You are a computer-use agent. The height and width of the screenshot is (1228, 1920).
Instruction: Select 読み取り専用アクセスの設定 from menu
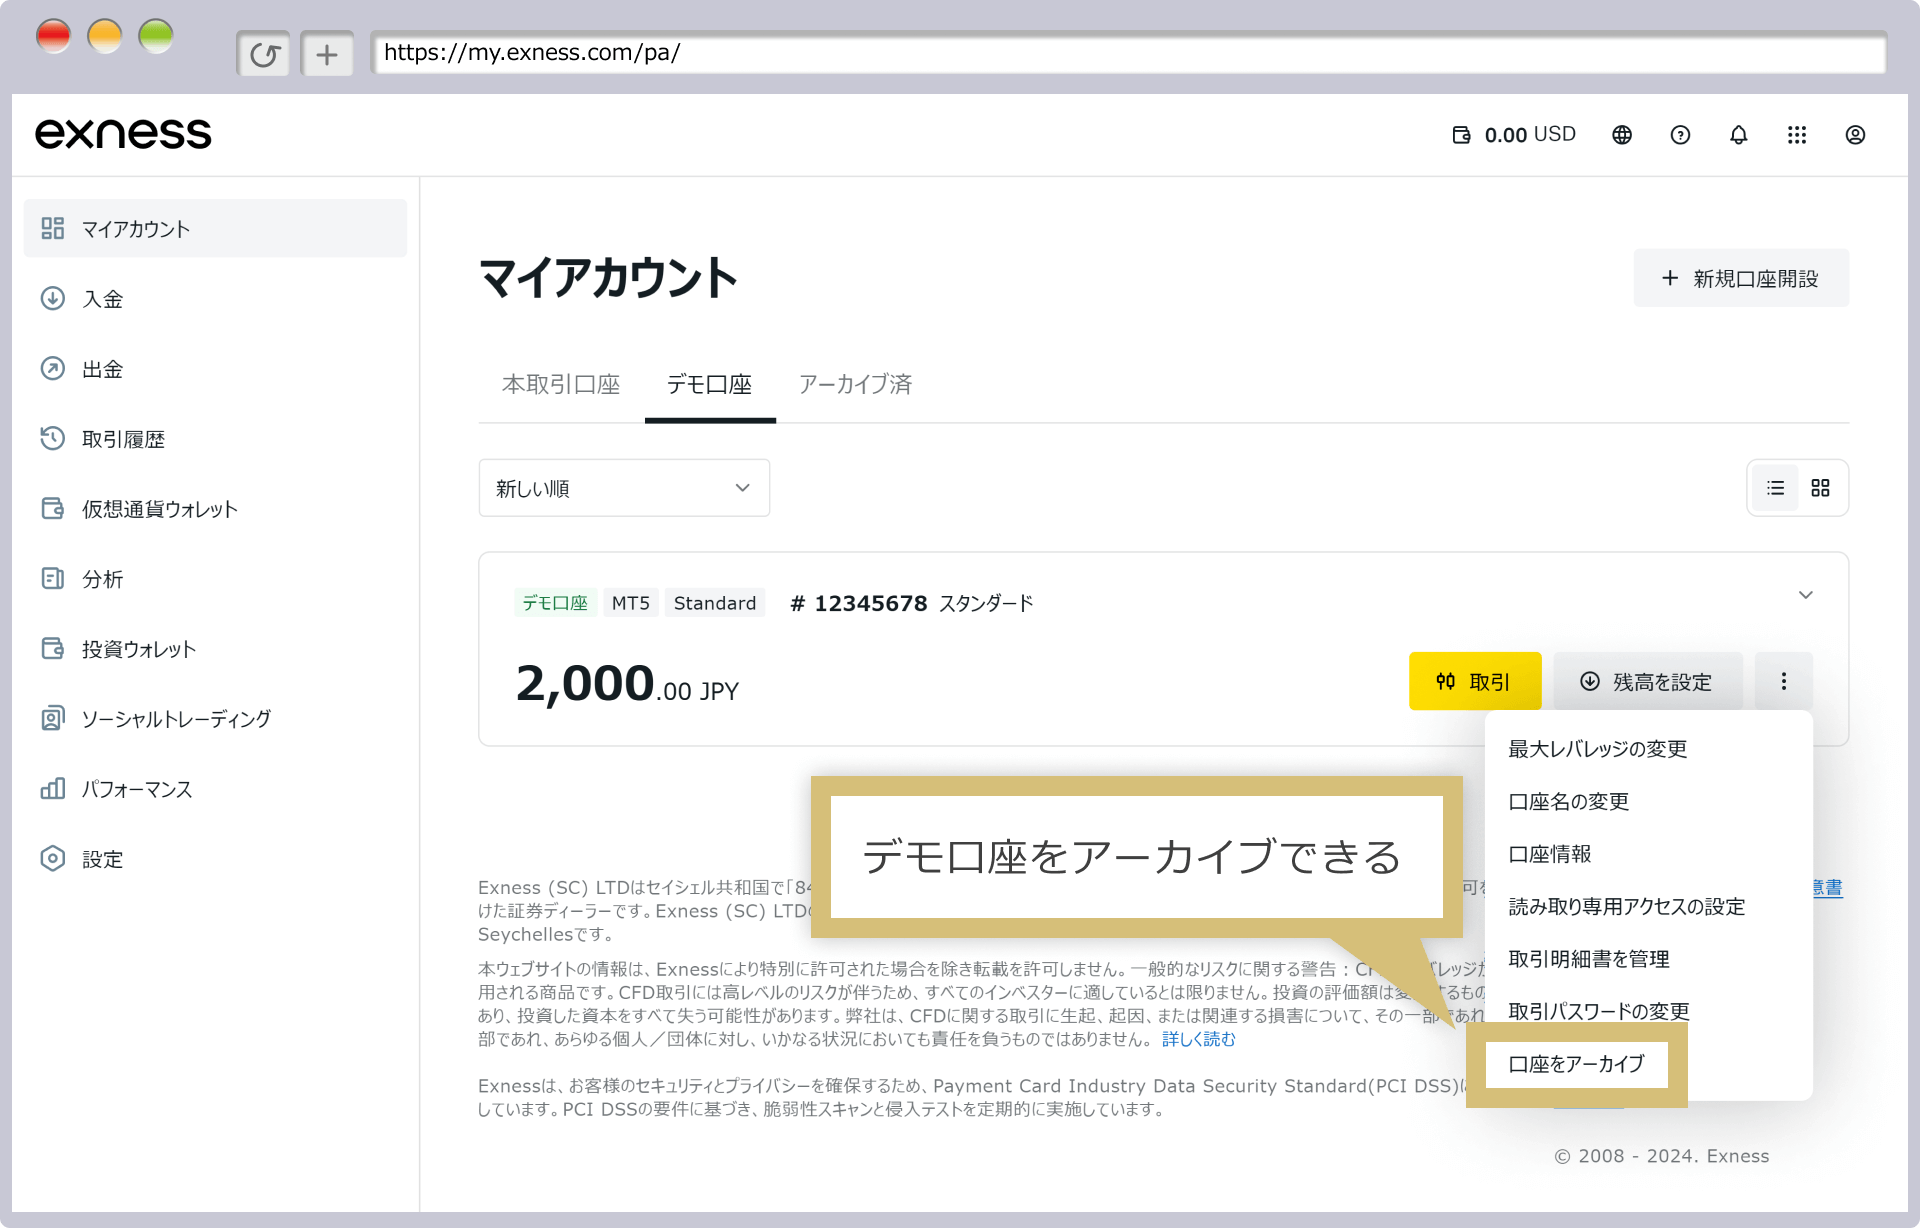click(x=1648, y=907)
